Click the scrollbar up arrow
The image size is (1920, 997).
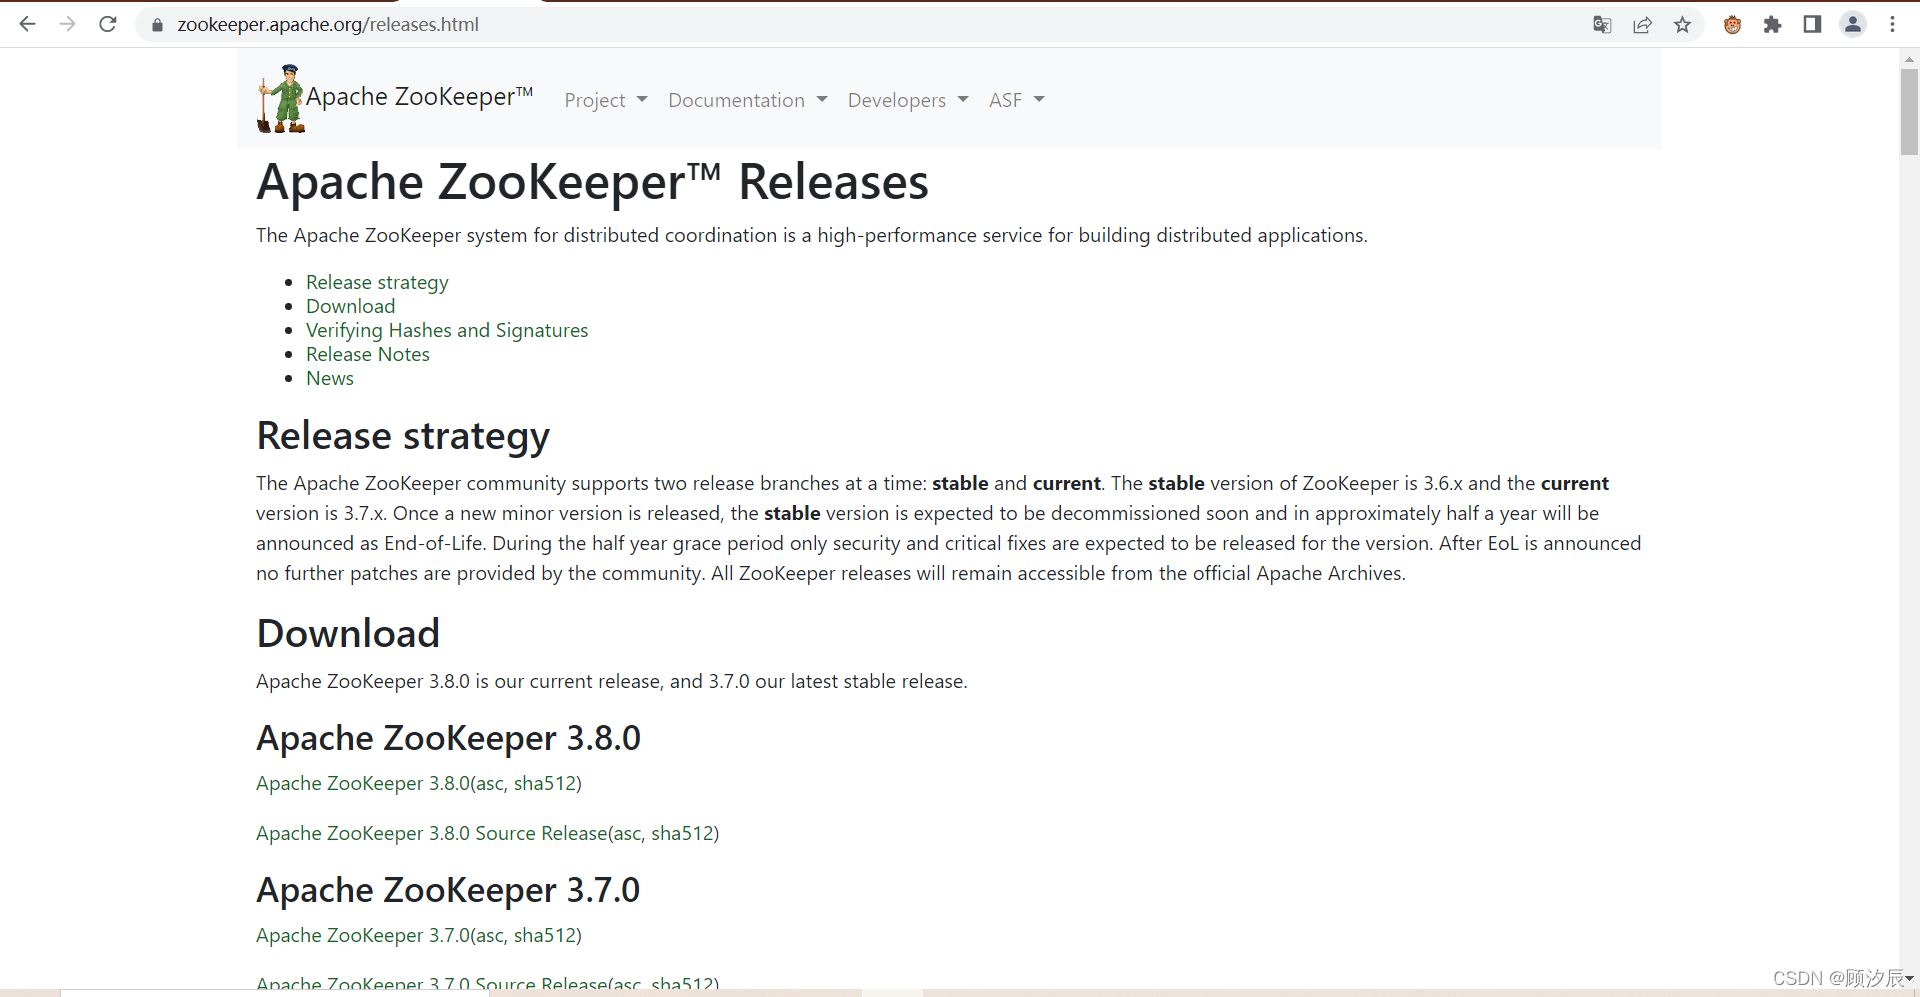pos(1909,59)
